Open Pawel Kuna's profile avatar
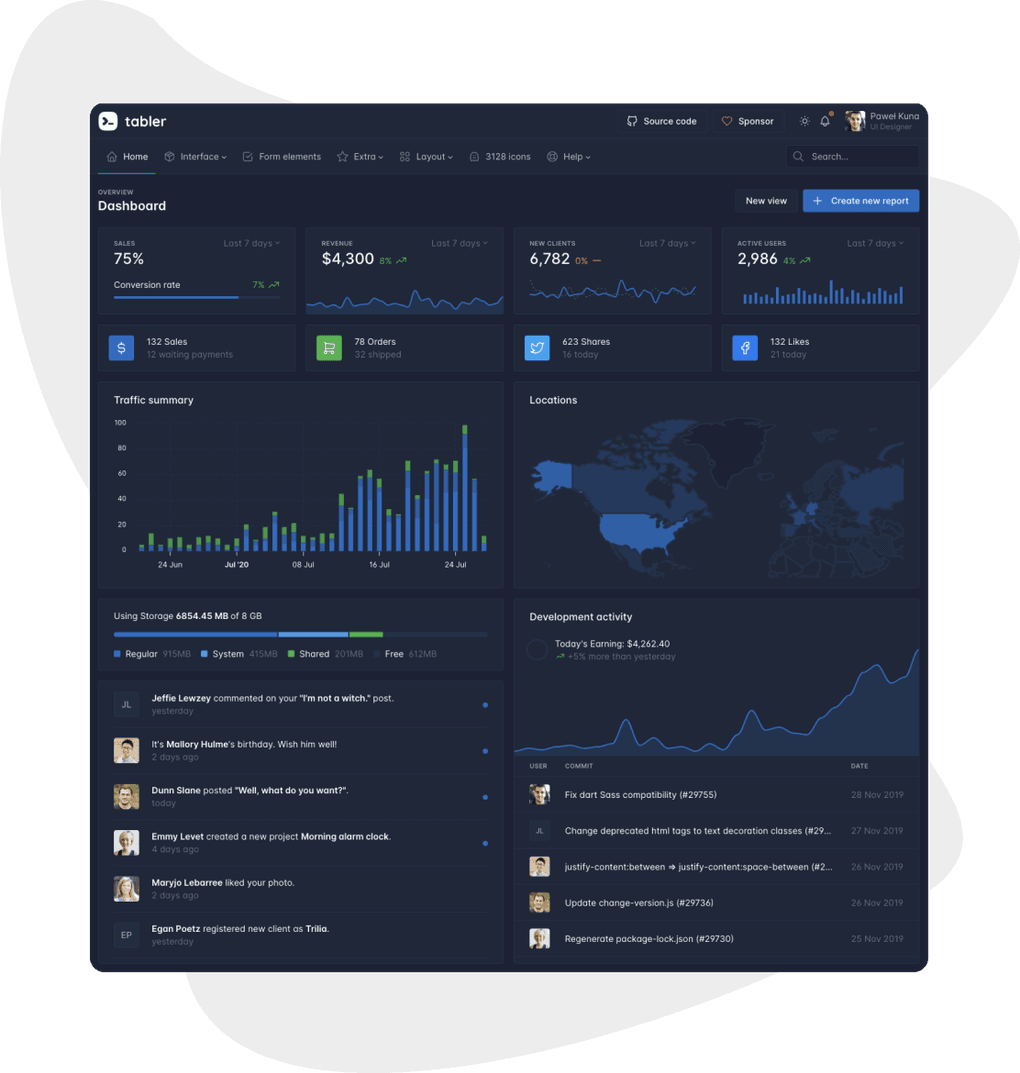The image size is (1020, 1073). [x=857, y=120]
